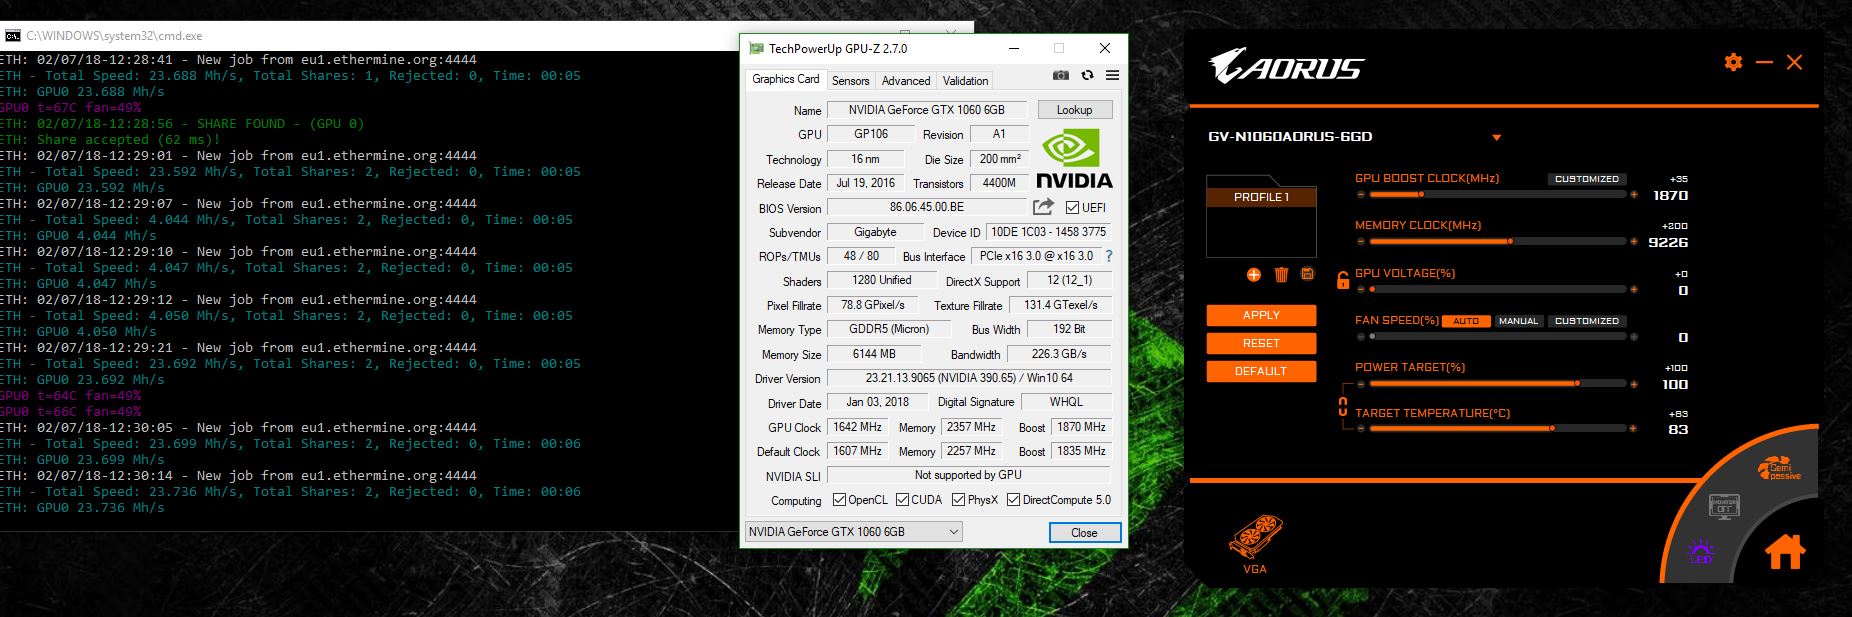Toggle the DirectCompute 5.0 checkbox

(1013, 500)
